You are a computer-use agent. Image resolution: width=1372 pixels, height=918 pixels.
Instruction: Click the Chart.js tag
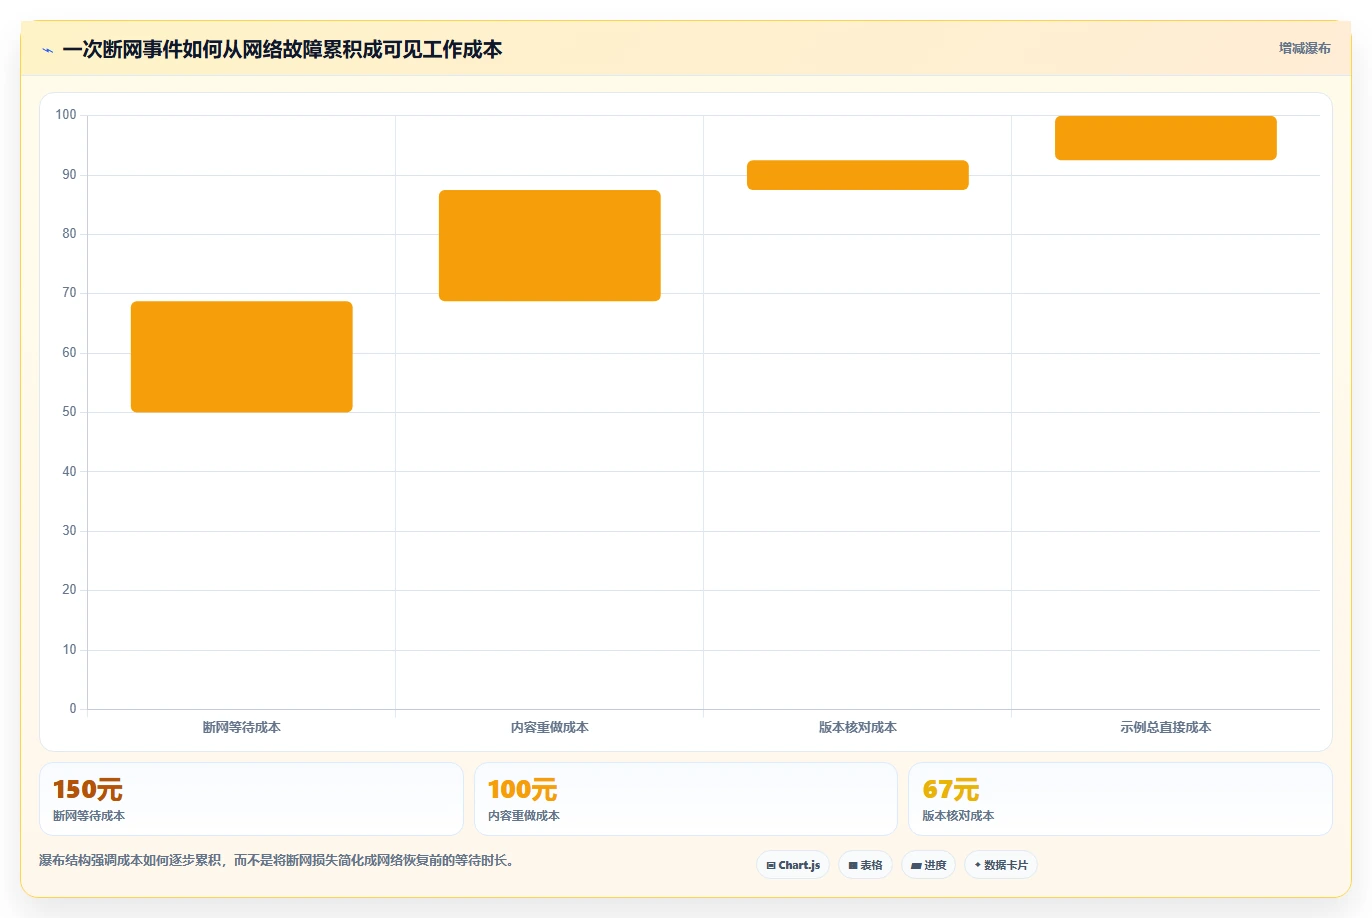793,865
